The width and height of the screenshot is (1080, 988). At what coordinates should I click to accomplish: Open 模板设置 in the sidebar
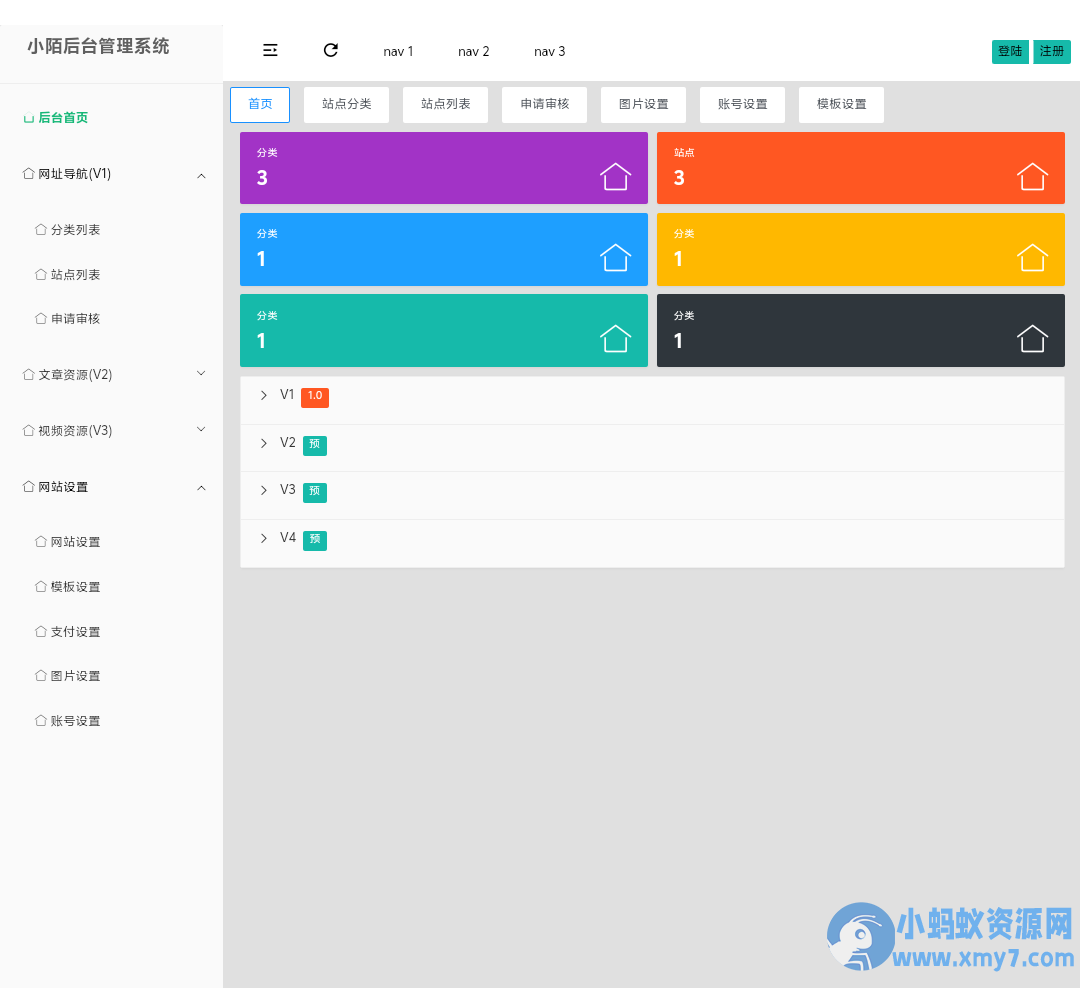(x=75, y=586)
